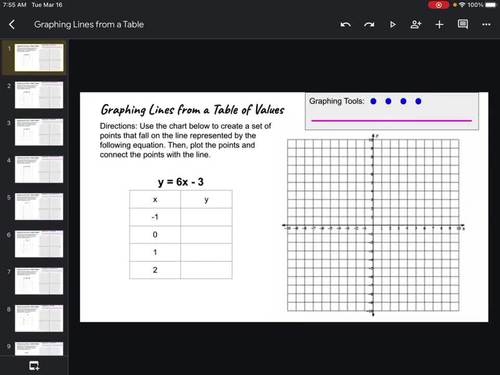Open the share people icon

pos(416,24)
